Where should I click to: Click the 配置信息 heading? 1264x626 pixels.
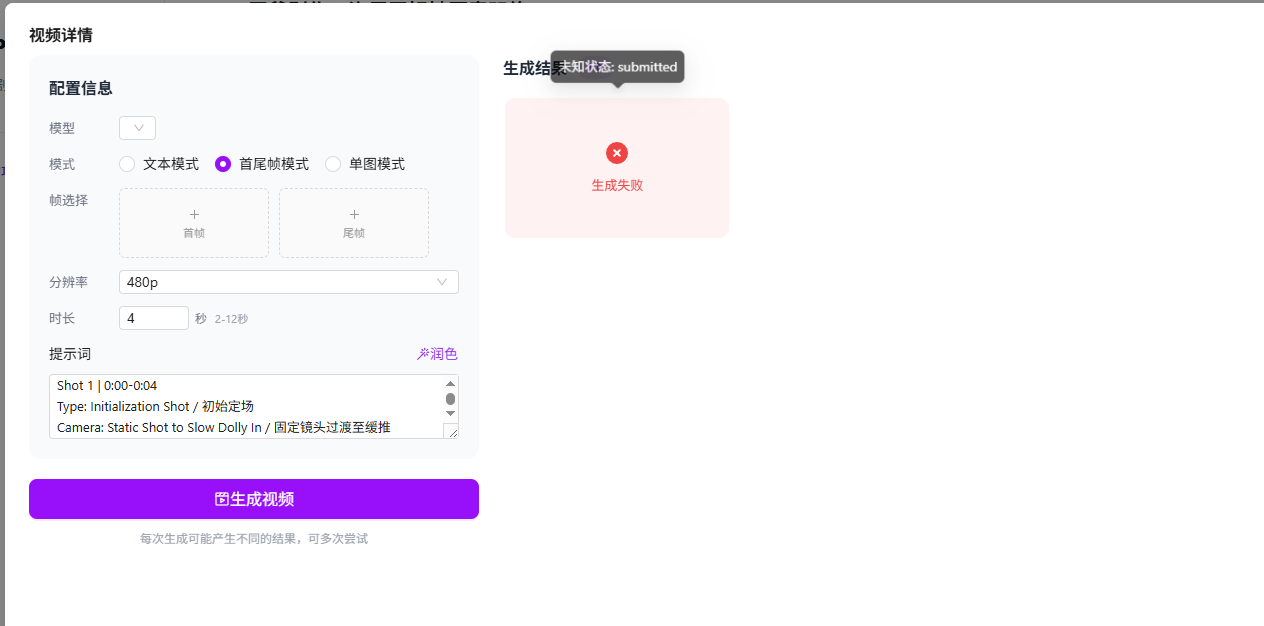pyautogui.click(x=81, y=88)
